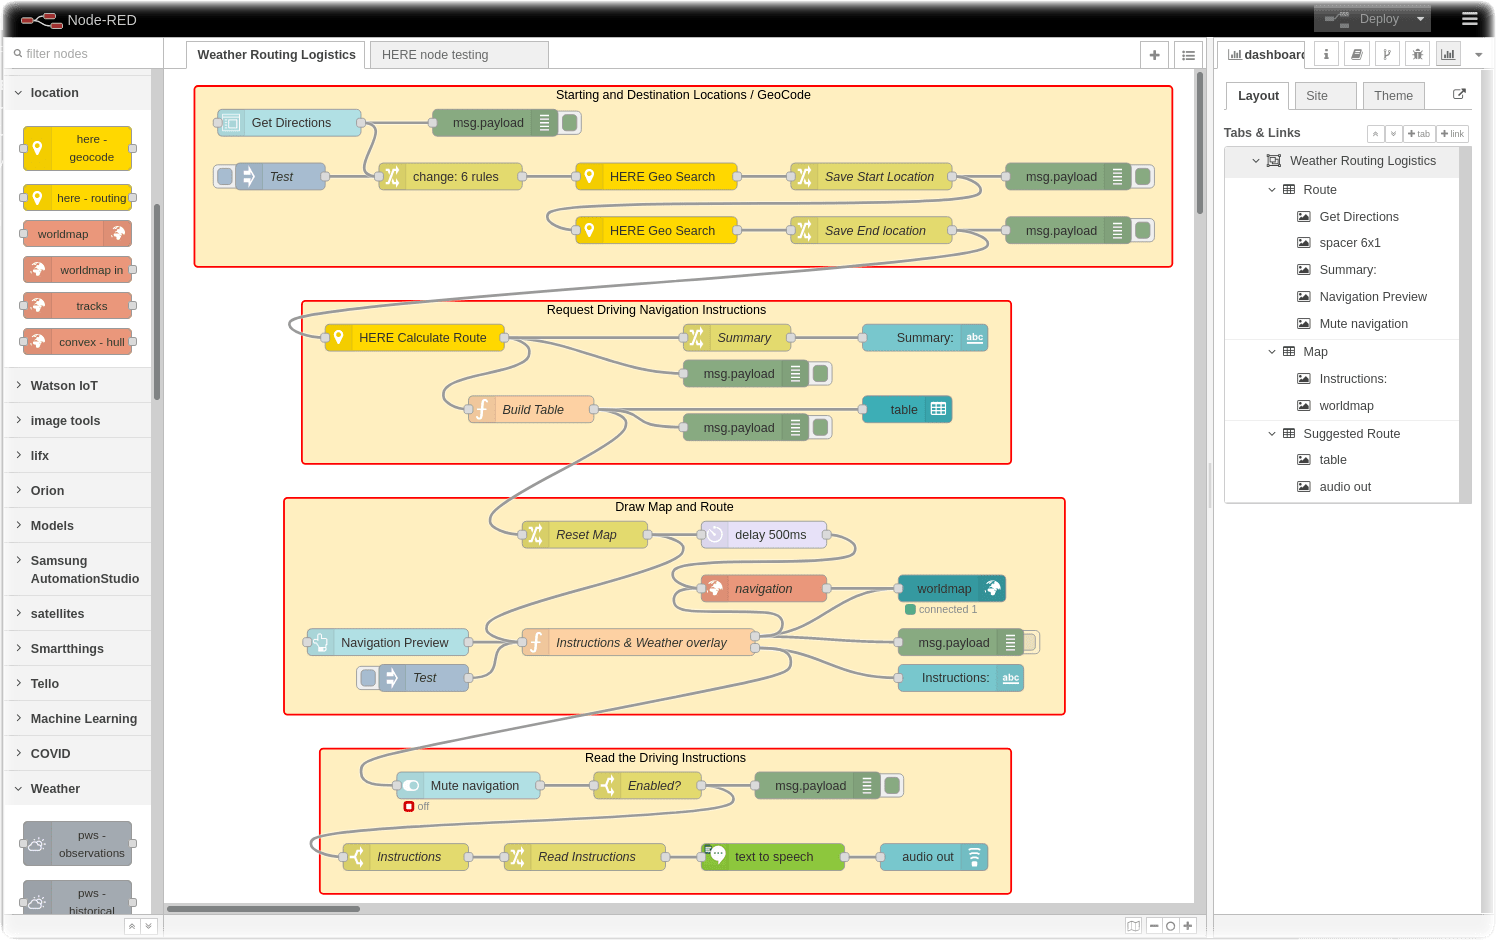Add a dashboard tab with the tab button
Image resolution: width=1496 pixels, height=940 pixels.
[1419, 133]
